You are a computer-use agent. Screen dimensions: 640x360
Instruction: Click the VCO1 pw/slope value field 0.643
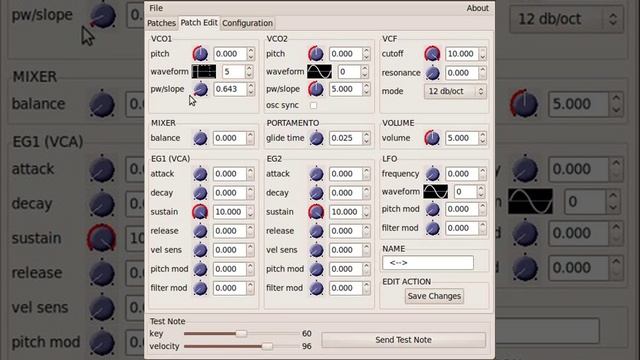231,89
